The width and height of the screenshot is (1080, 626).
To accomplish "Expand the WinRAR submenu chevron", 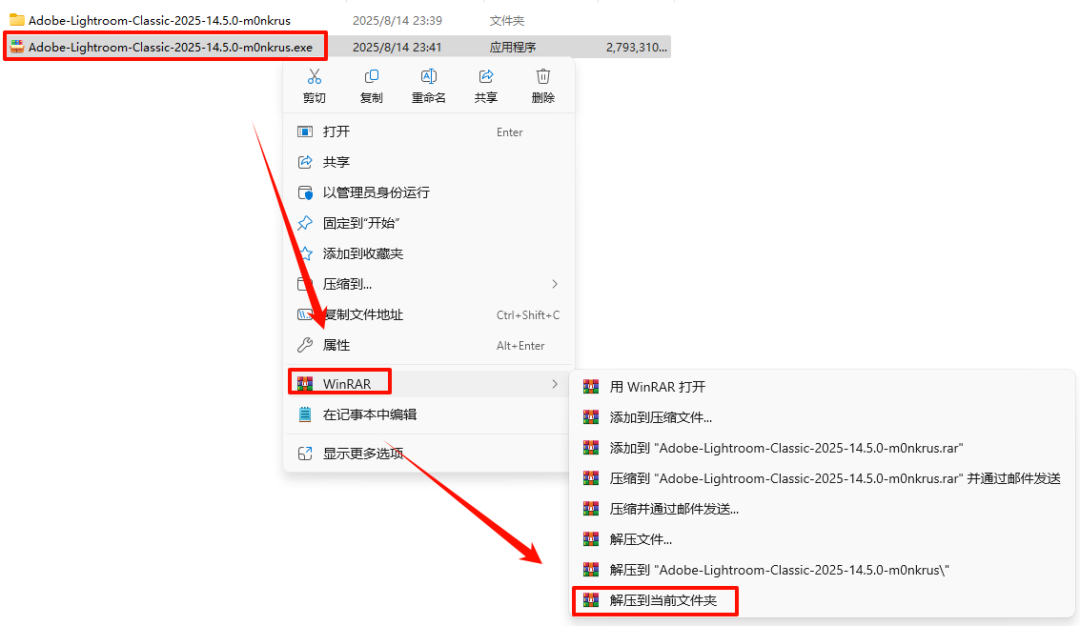I will click(554, 384).
